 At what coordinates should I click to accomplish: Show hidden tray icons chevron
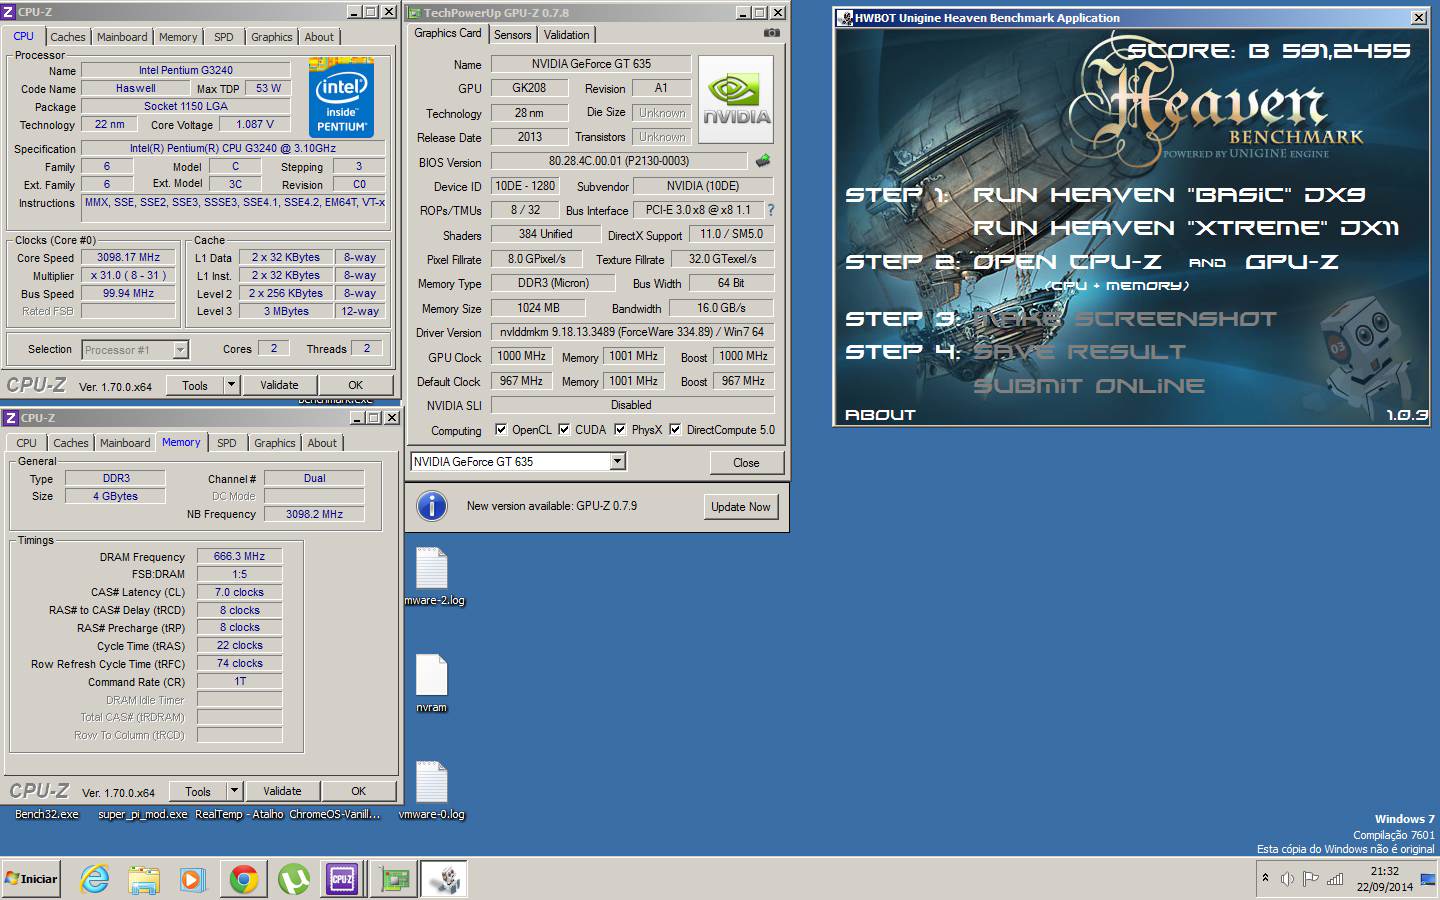(x=1265, y=878)
